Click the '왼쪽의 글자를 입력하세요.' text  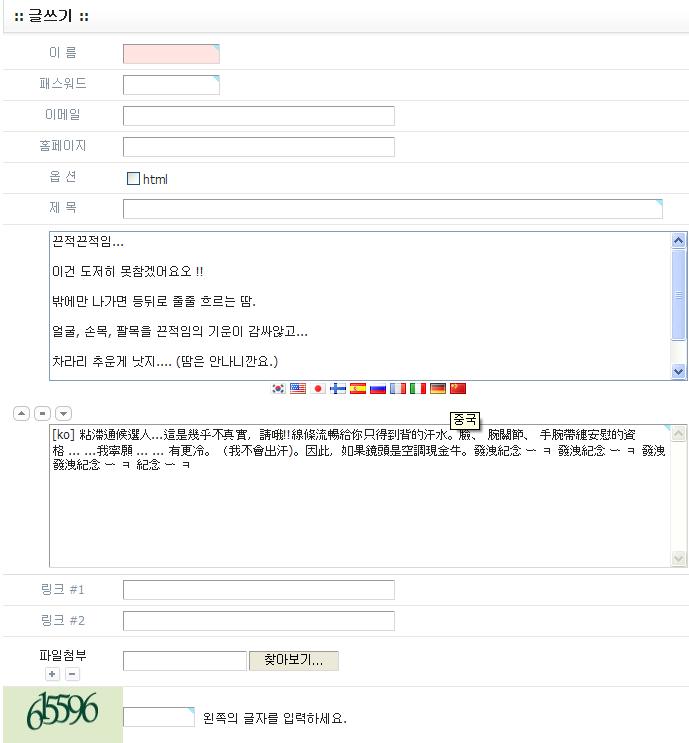[x=275, y=718]
